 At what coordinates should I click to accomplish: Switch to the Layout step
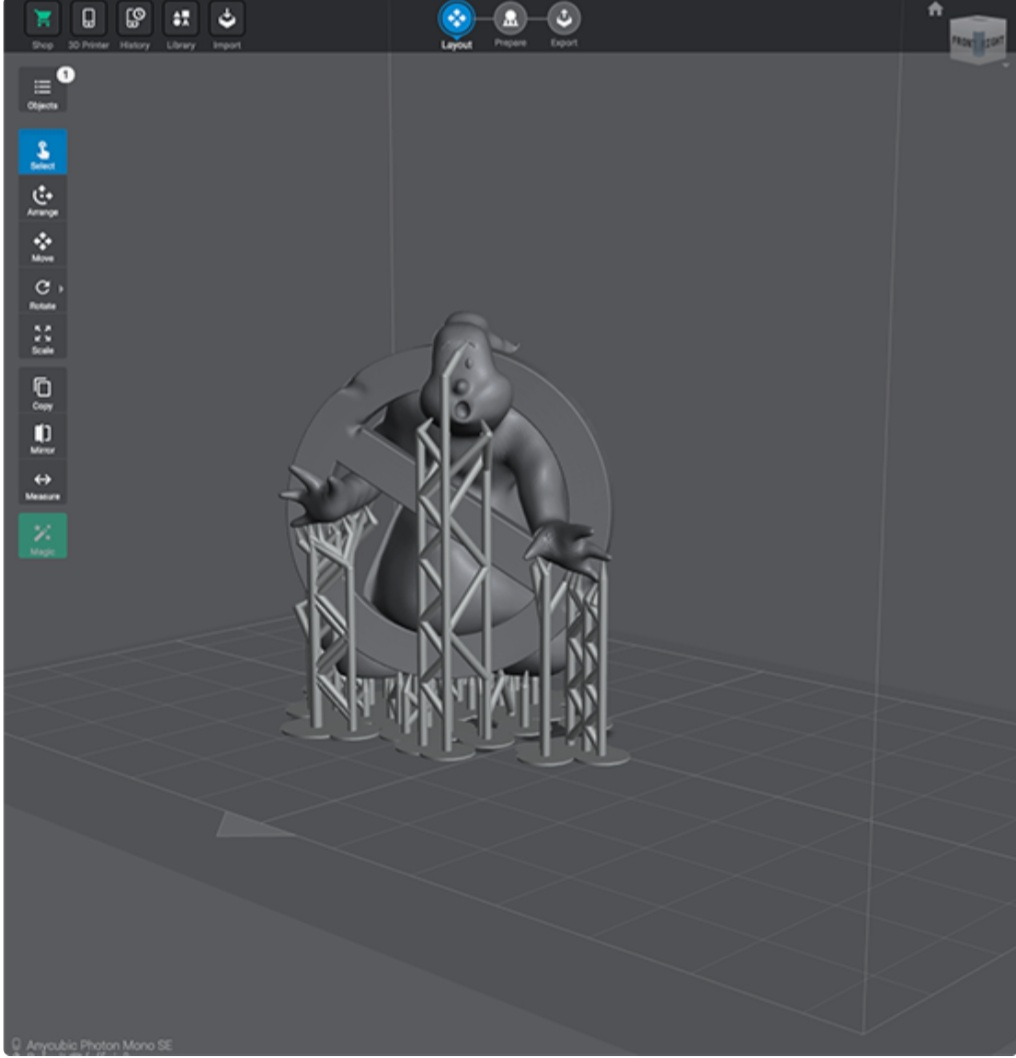(x=457, y=19)
